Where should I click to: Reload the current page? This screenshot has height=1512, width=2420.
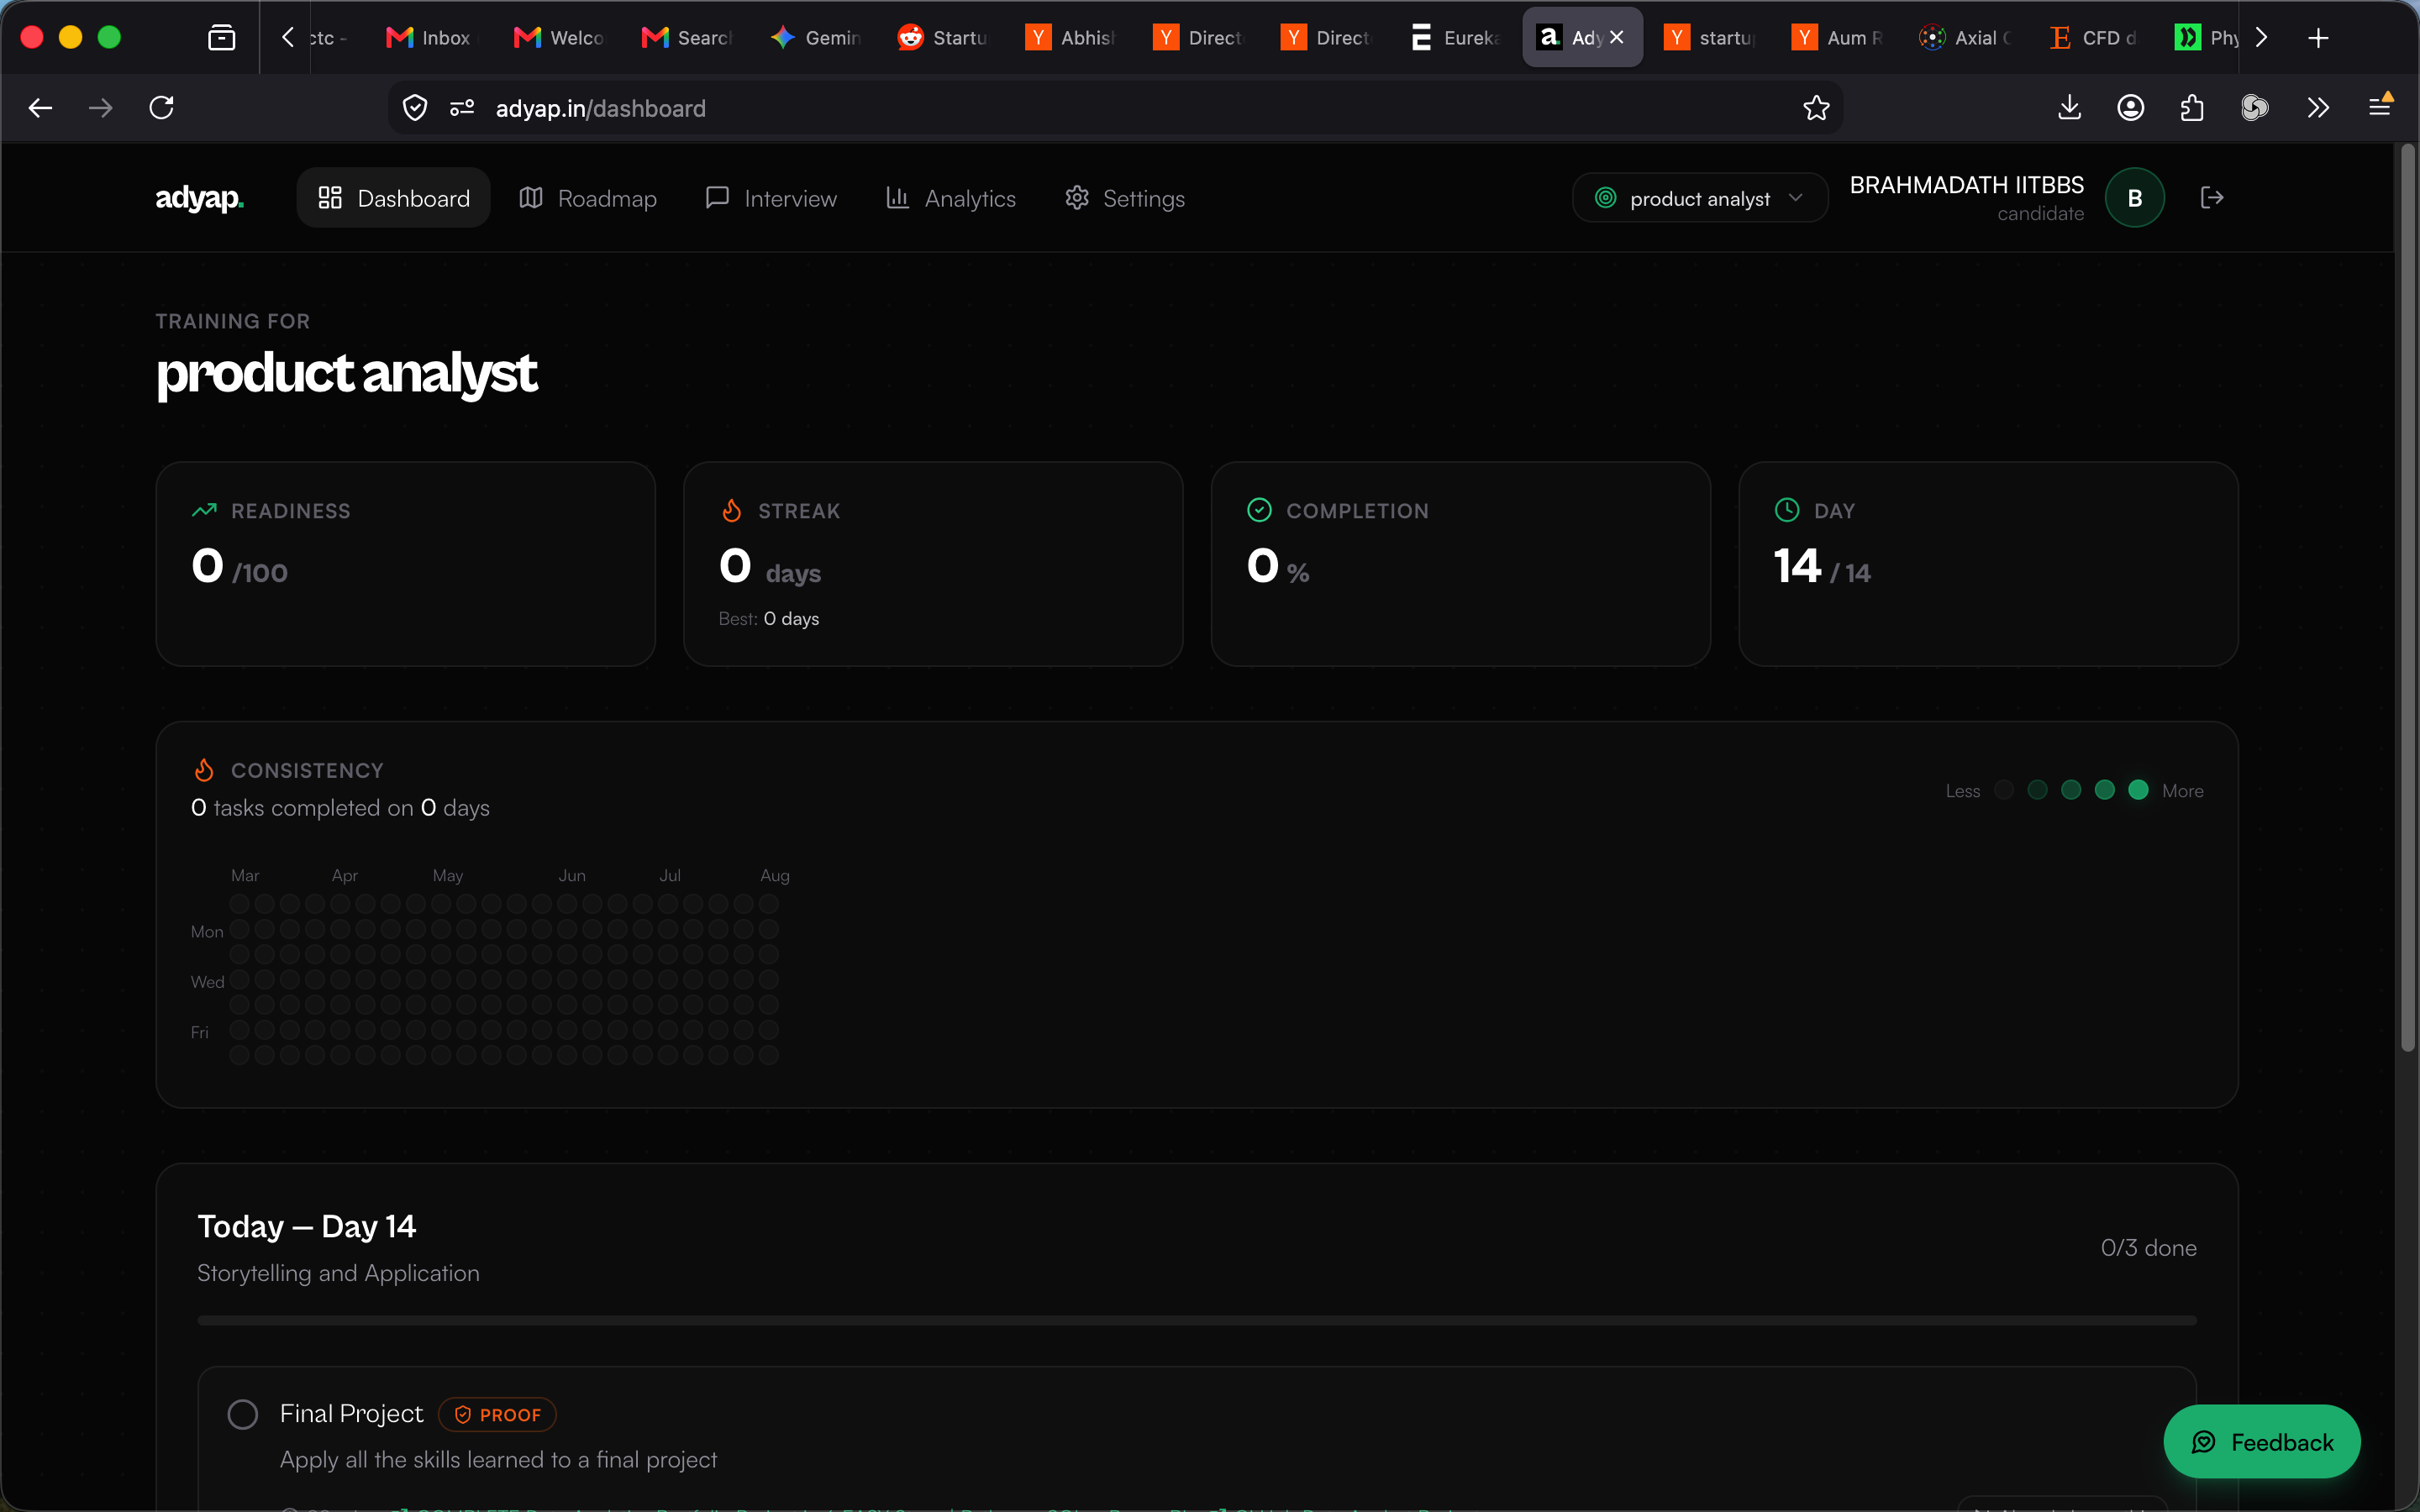pyautogui.click(x=162, y=108)
